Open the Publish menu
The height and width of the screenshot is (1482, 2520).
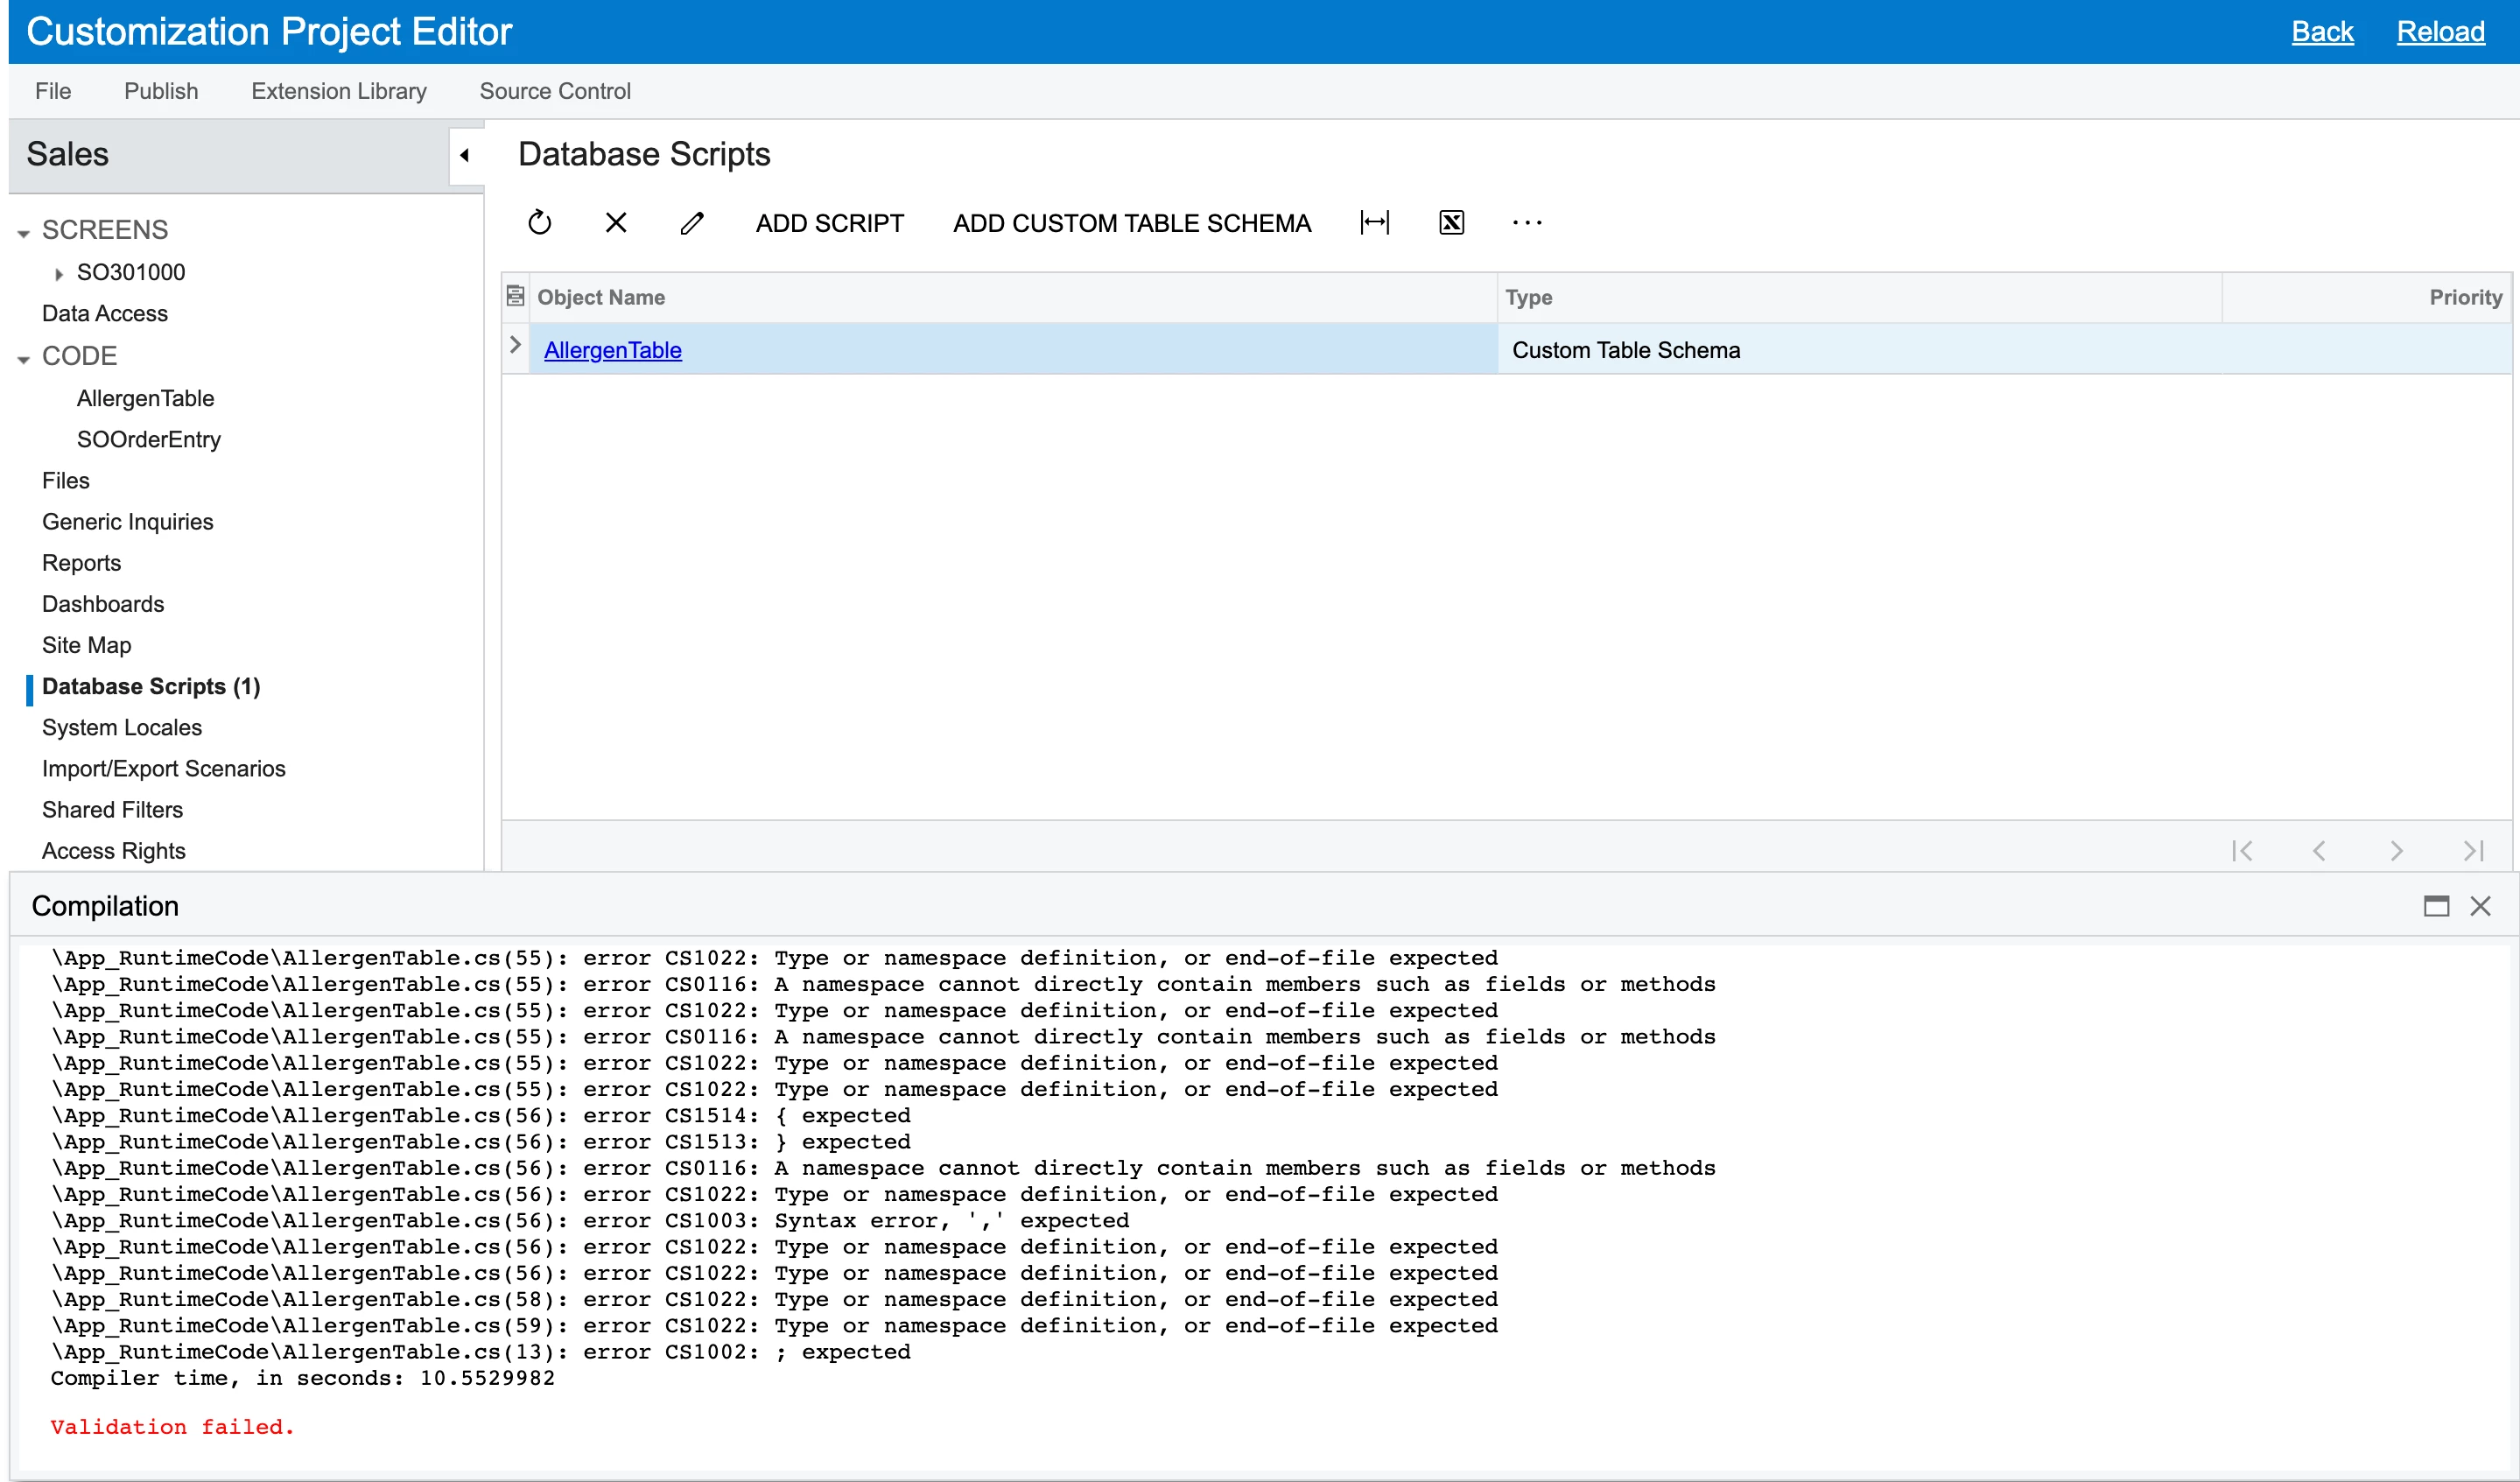pyautogui.click(x=161, y=91)
